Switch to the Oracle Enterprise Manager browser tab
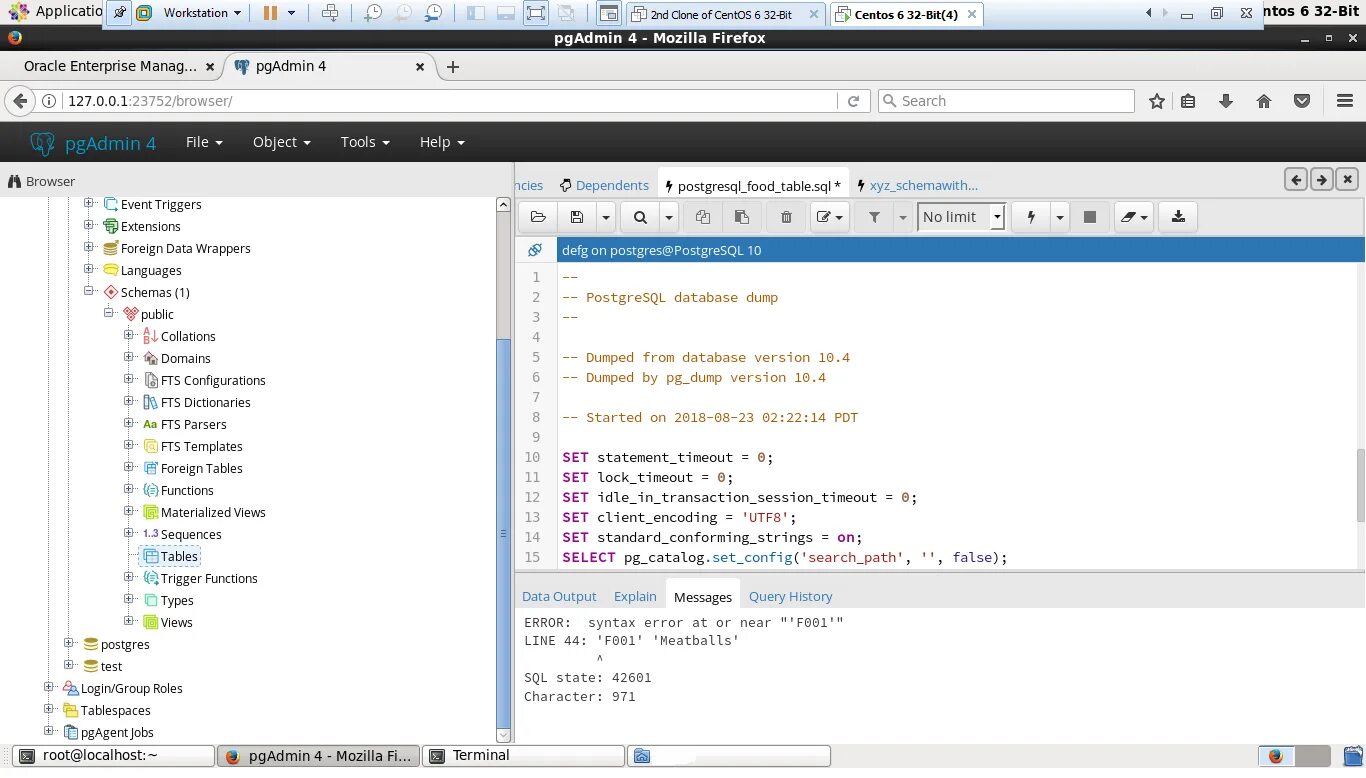The width and height of the screenshot is (1366, 778). [110, 66]
